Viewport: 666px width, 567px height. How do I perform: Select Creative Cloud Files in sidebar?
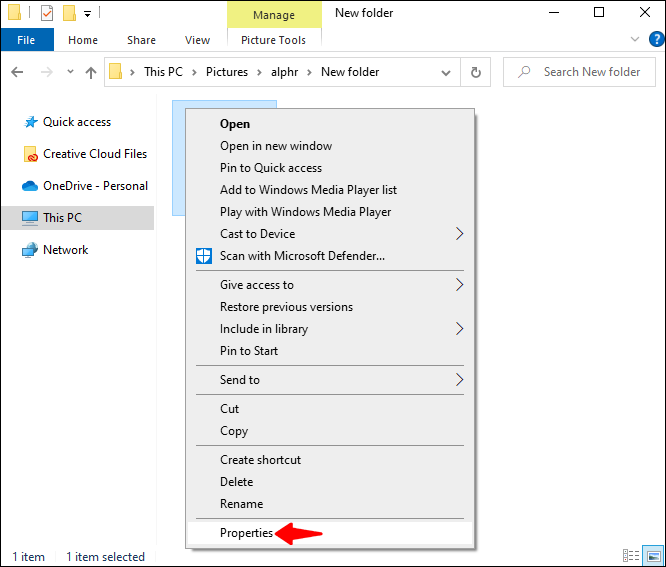pyautogui.click(x=95, y=154)
